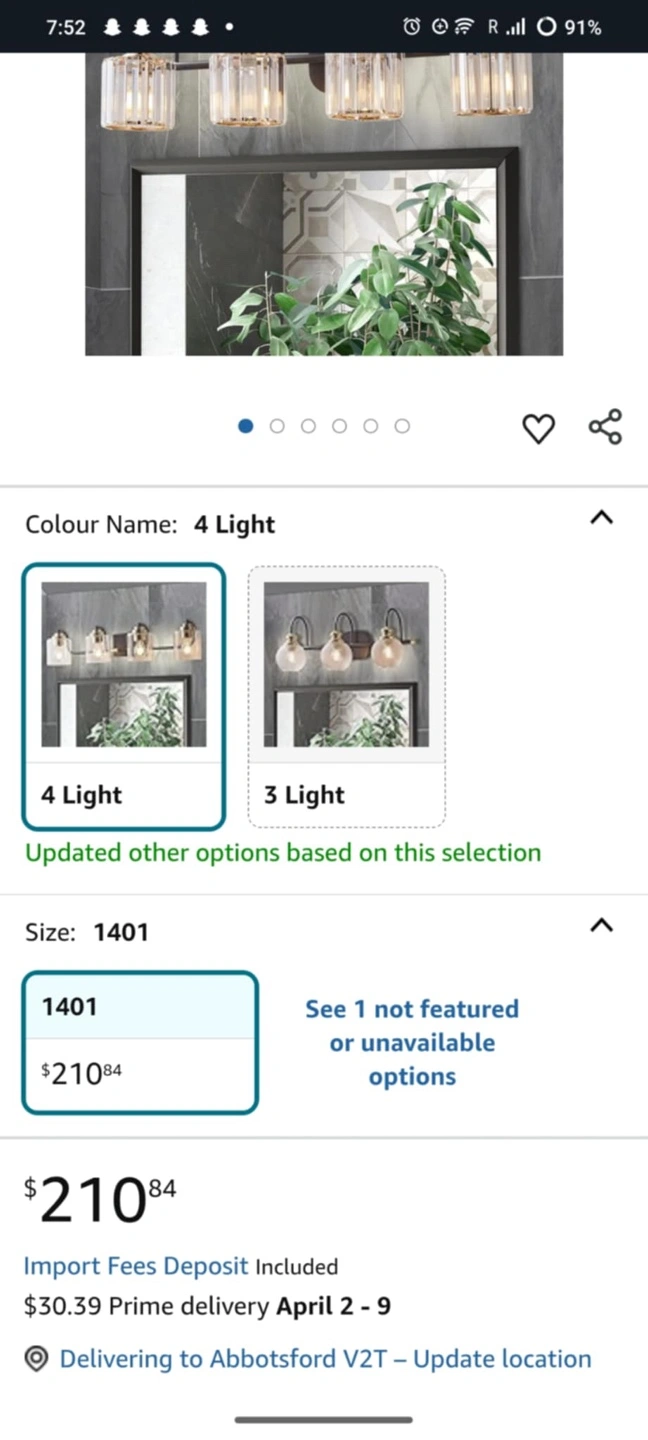The width and height of the screenshot is (648, 1440).
Task: Select the 3 Light colour option
Action: (x=346, y=696)
